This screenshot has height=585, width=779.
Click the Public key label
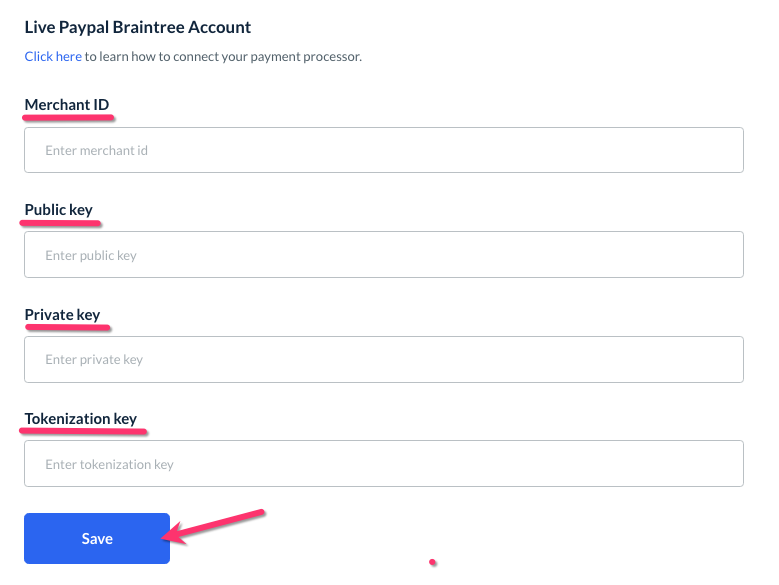pyautogui.click(x=59, y=209)
